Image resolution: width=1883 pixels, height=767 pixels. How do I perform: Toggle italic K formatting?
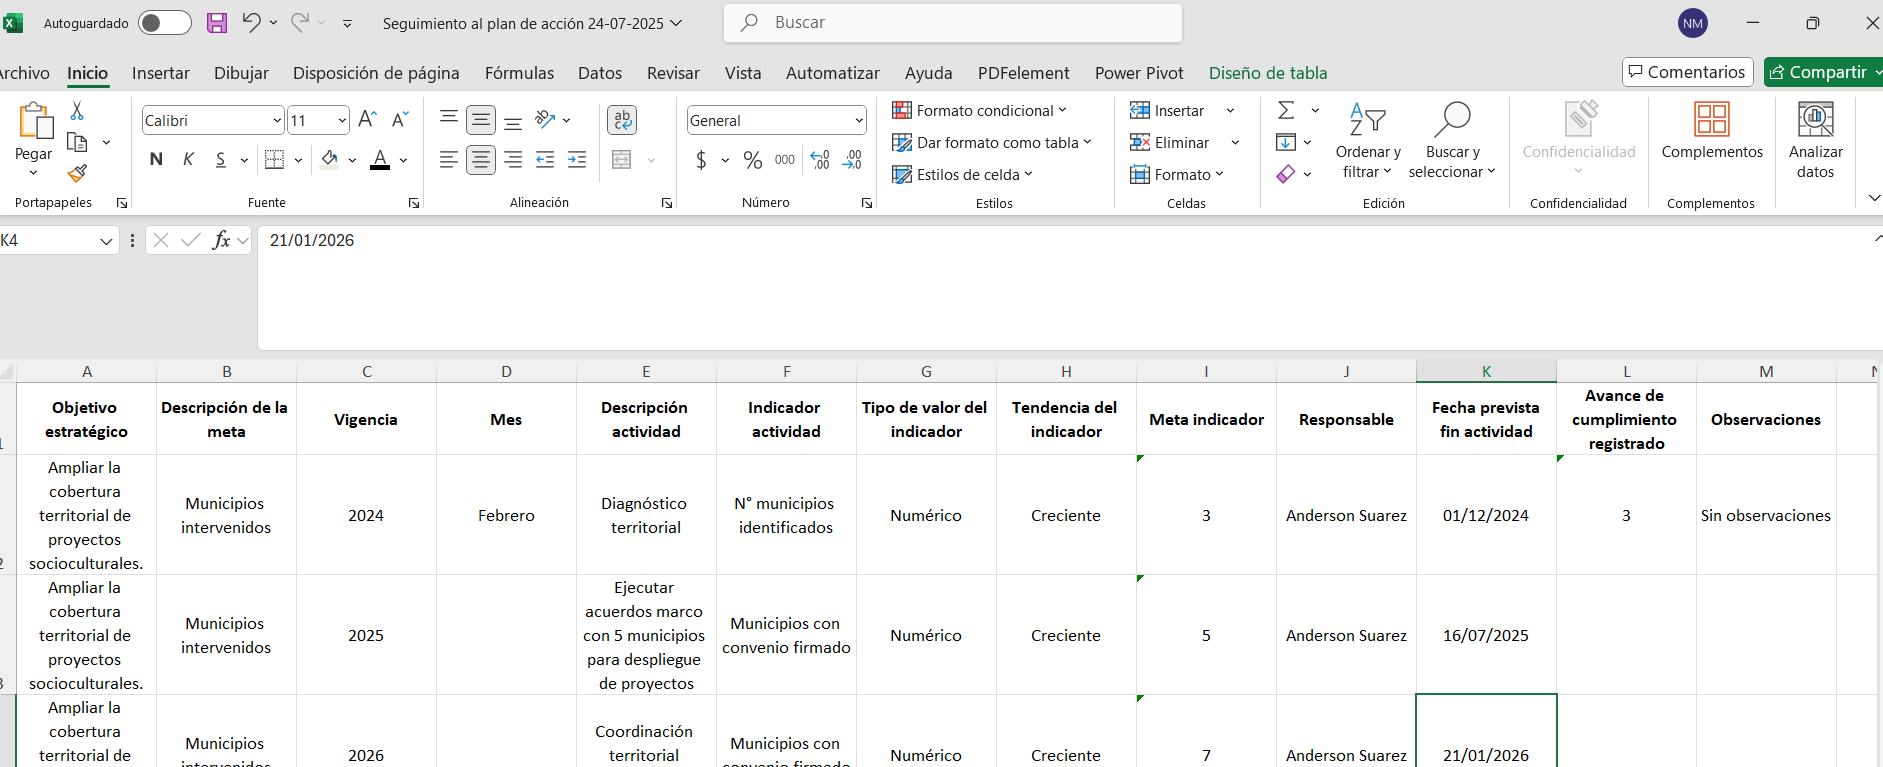pos(188,160)
